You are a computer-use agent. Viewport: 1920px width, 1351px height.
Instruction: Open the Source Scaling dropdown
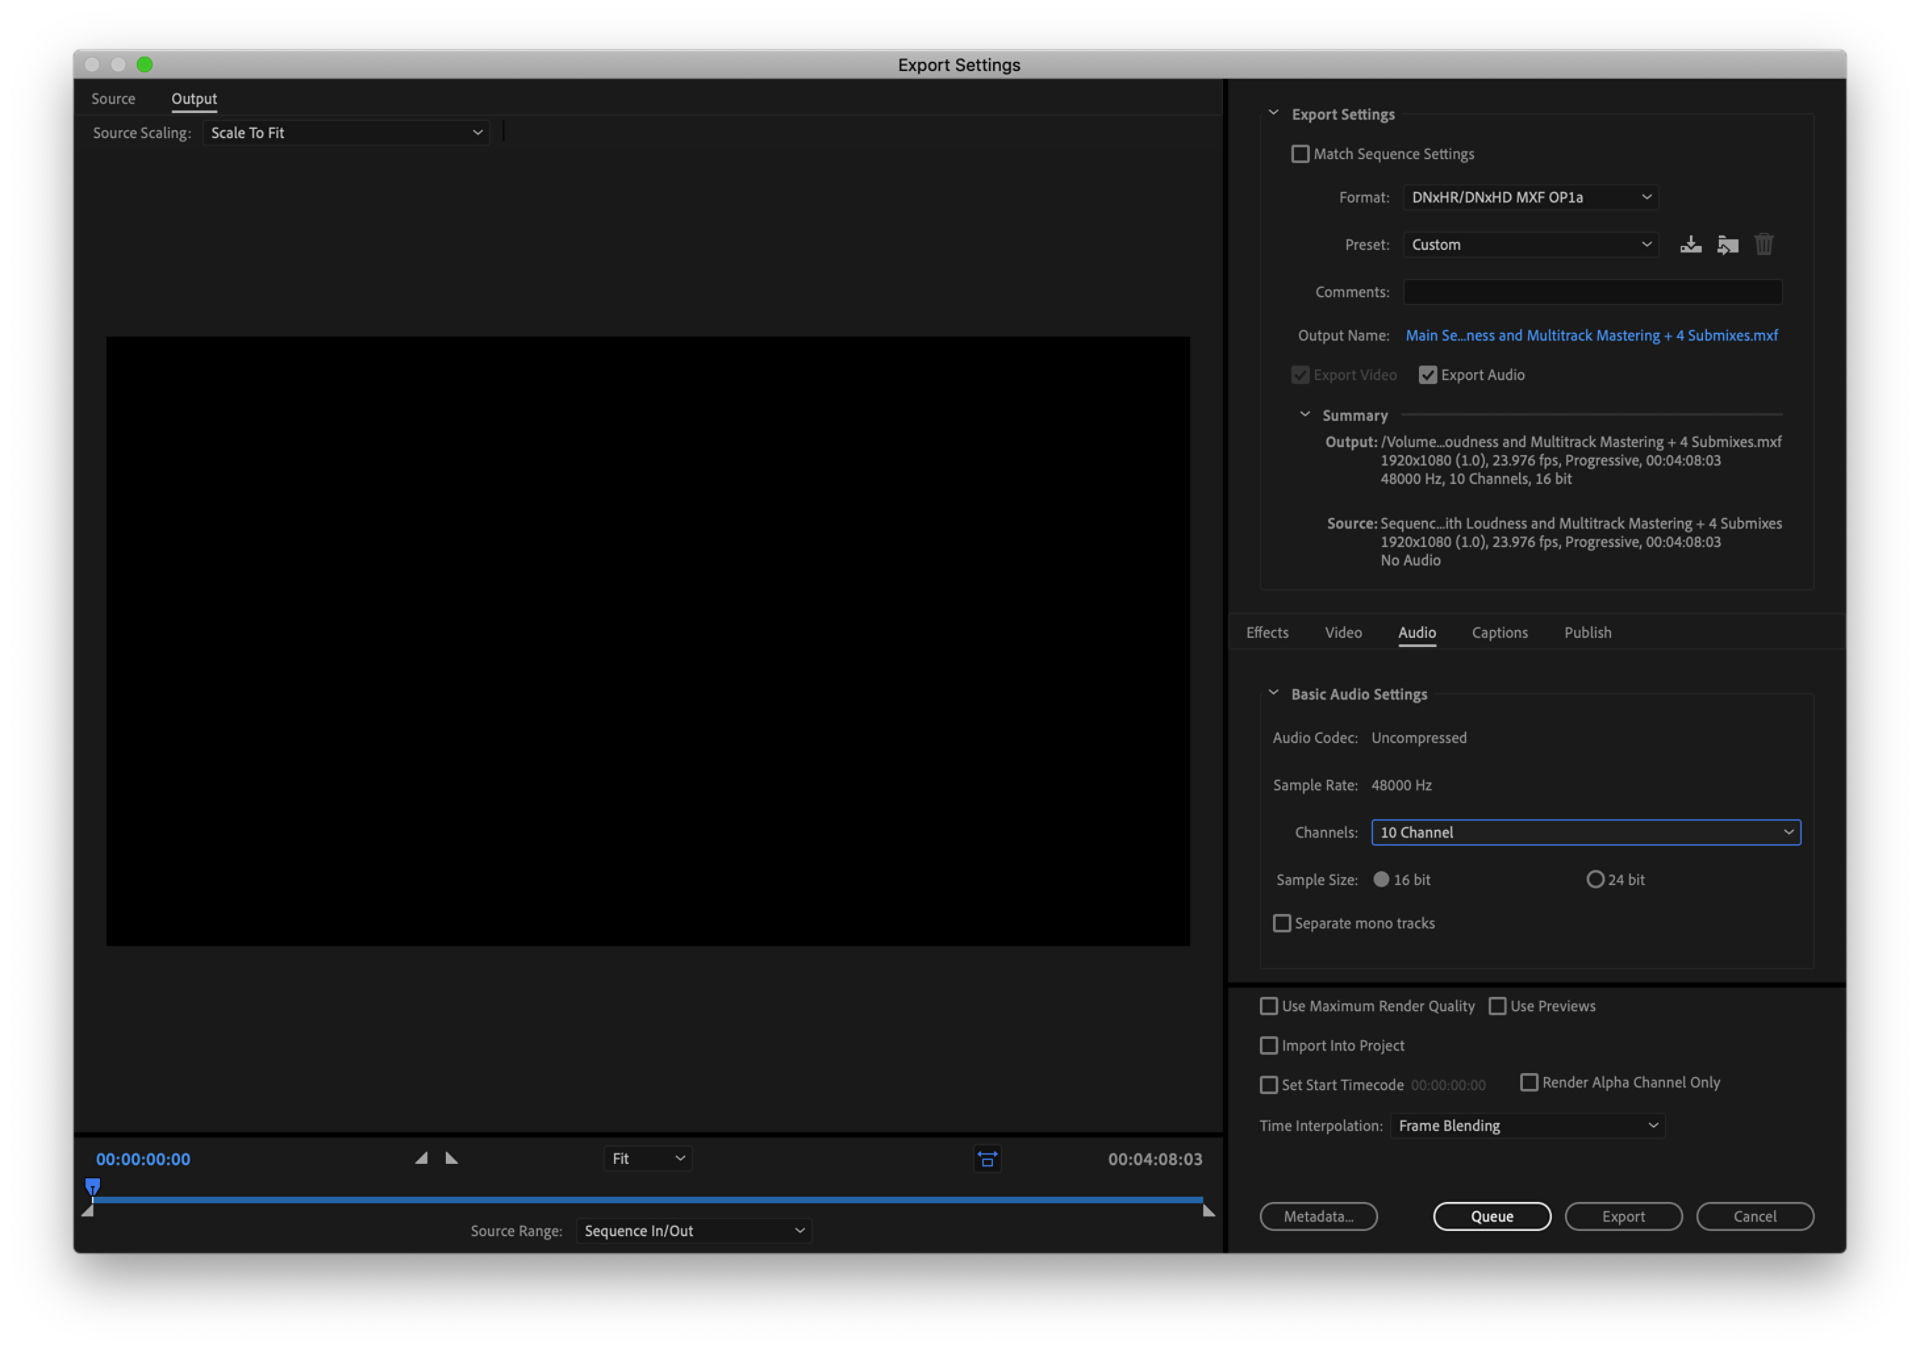346,132
